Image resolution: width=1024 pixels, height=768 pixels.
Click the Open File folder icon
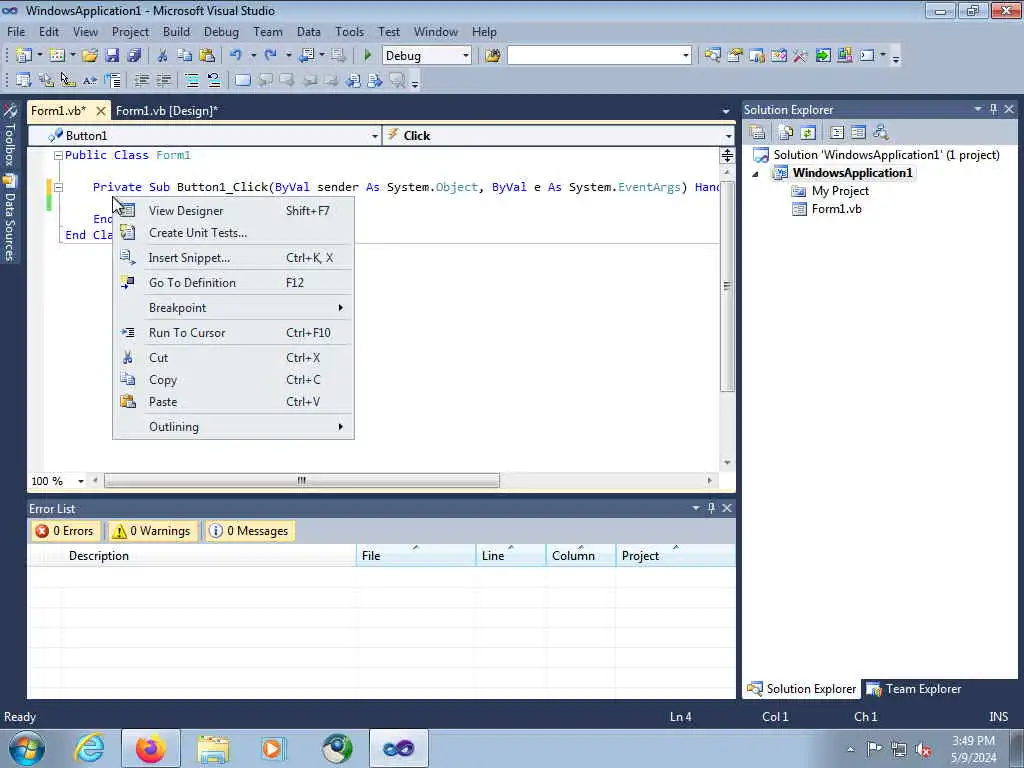[x=89, y=56]
